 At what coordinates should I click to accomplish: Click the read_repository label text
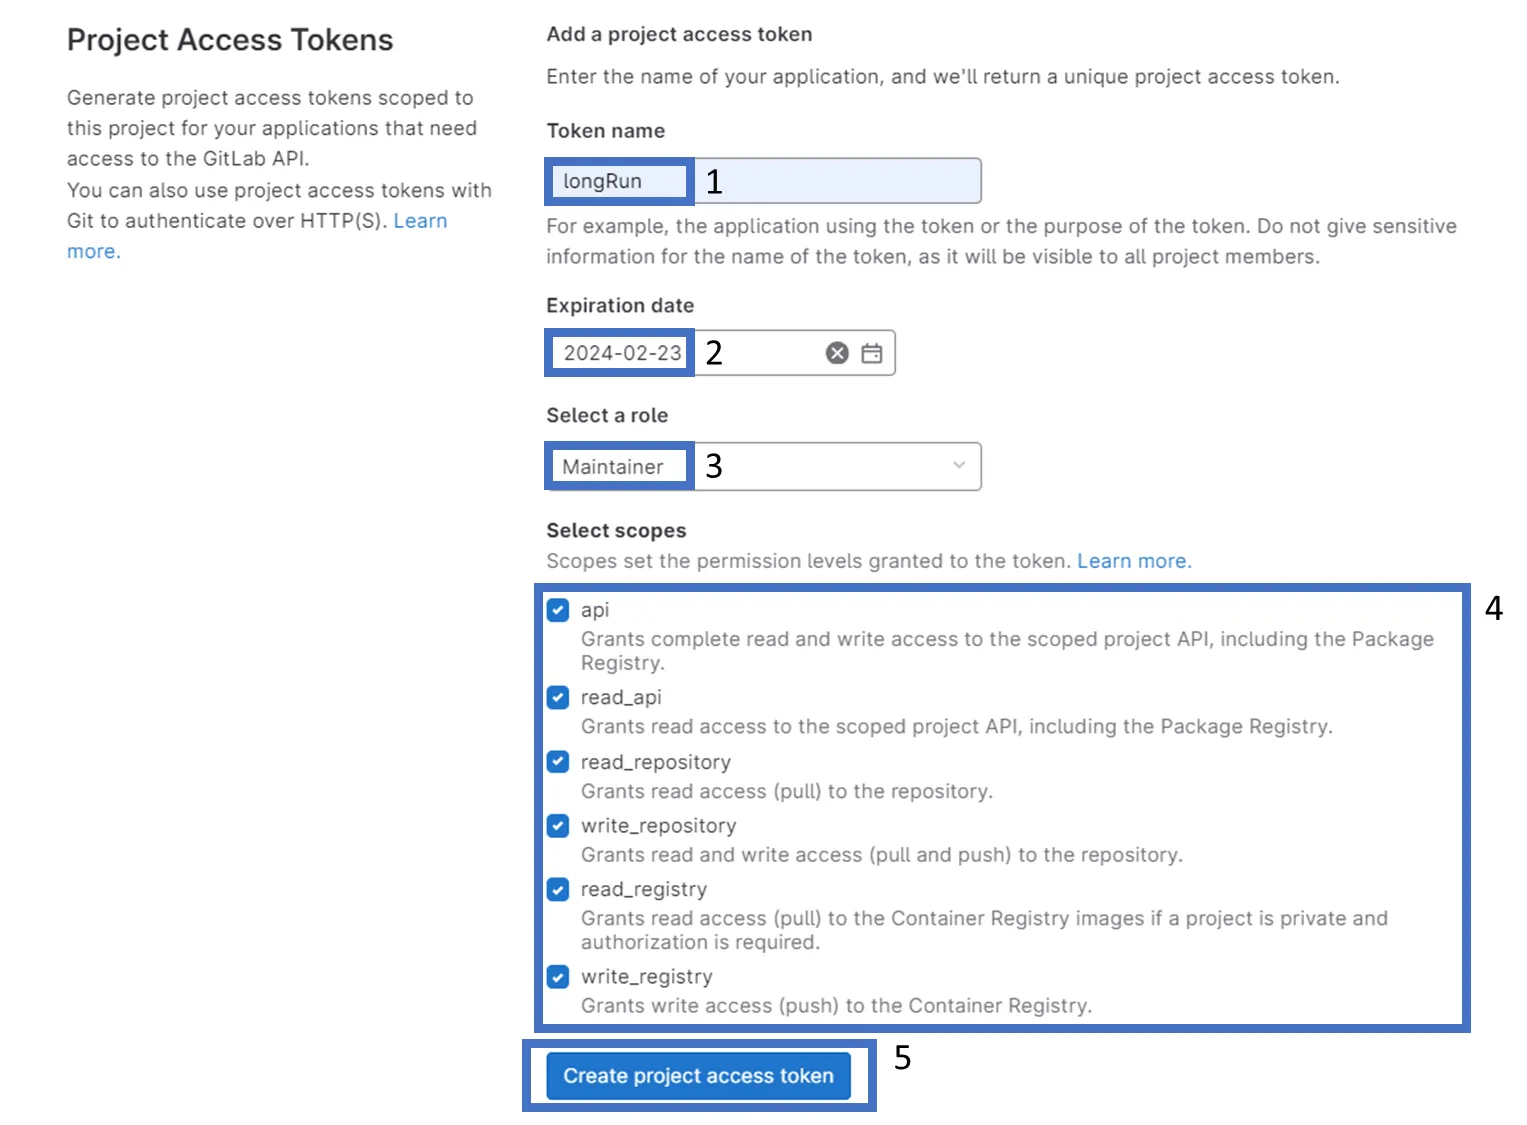[656, 762]
